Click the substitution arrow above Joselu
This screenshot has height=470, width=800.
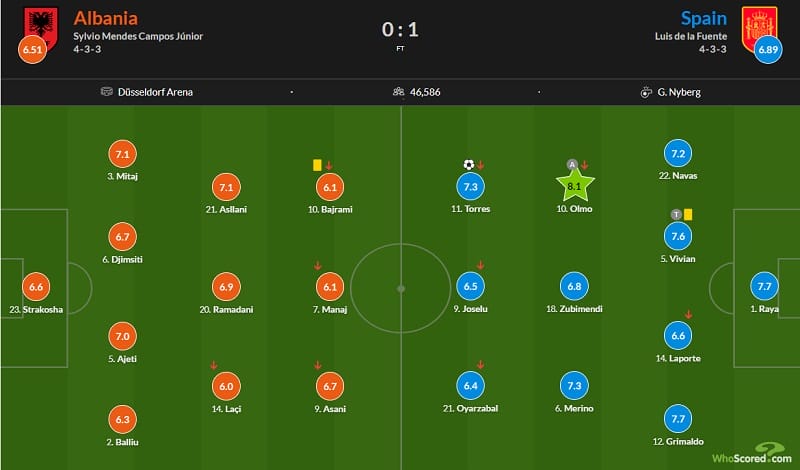(x=481, y=265)
